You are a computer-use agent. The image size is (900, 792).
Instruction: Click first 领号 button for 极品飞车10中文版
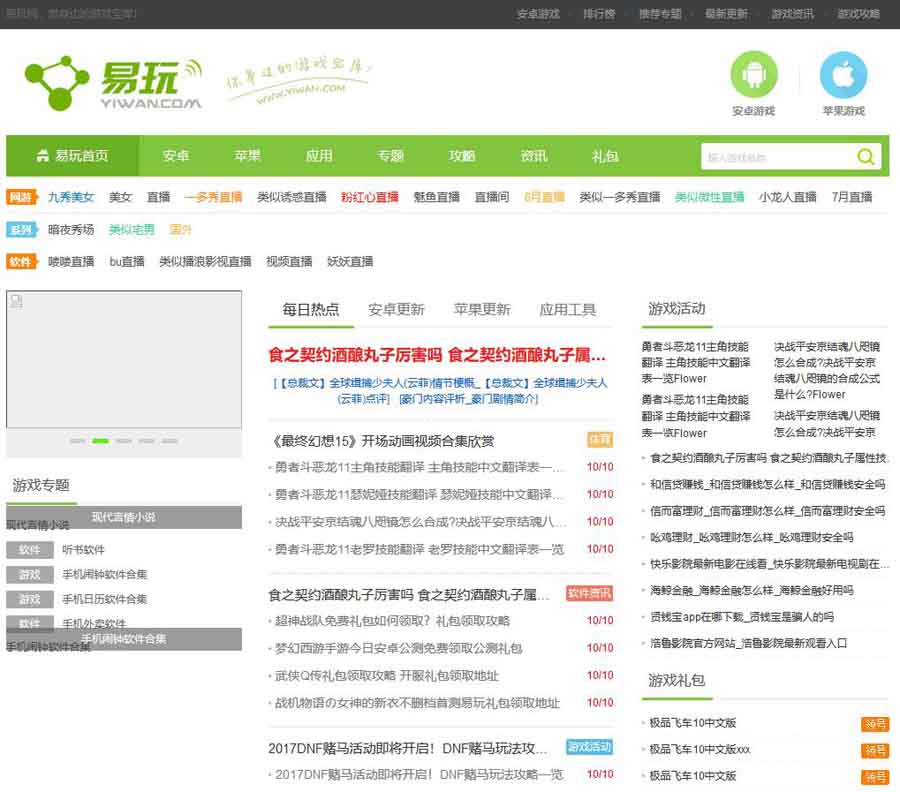[875, 724]
